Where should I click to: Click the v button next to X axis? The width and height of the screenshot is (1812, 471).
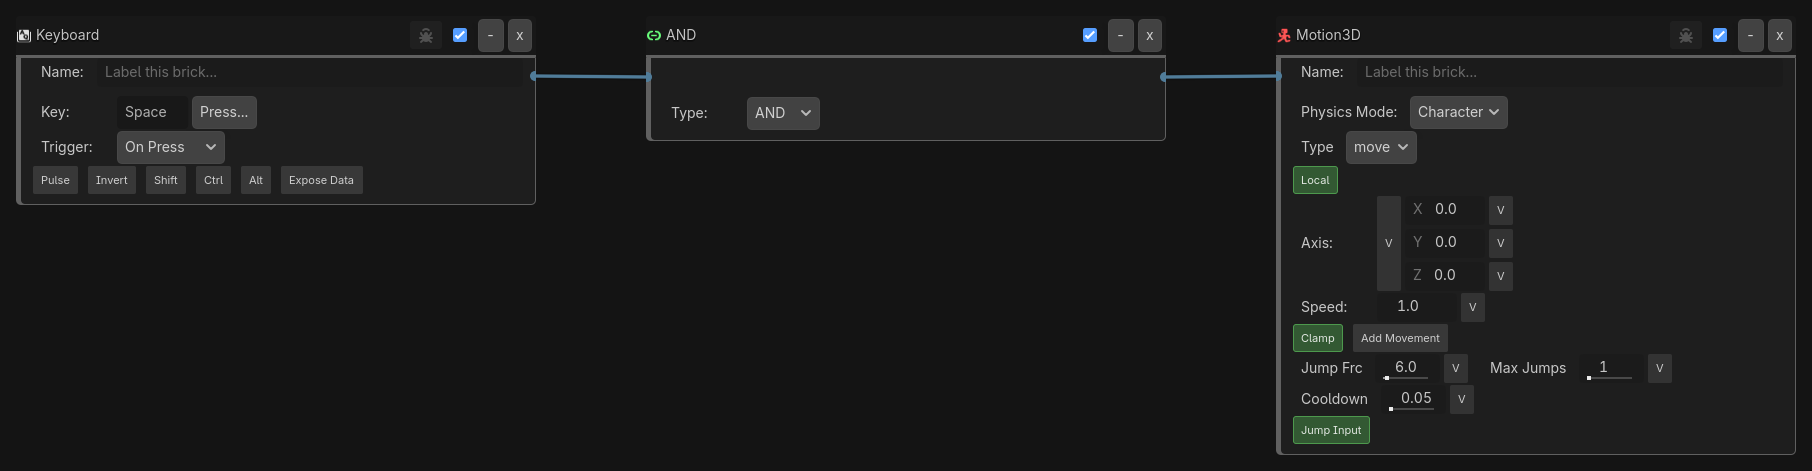click(1500, 210)
